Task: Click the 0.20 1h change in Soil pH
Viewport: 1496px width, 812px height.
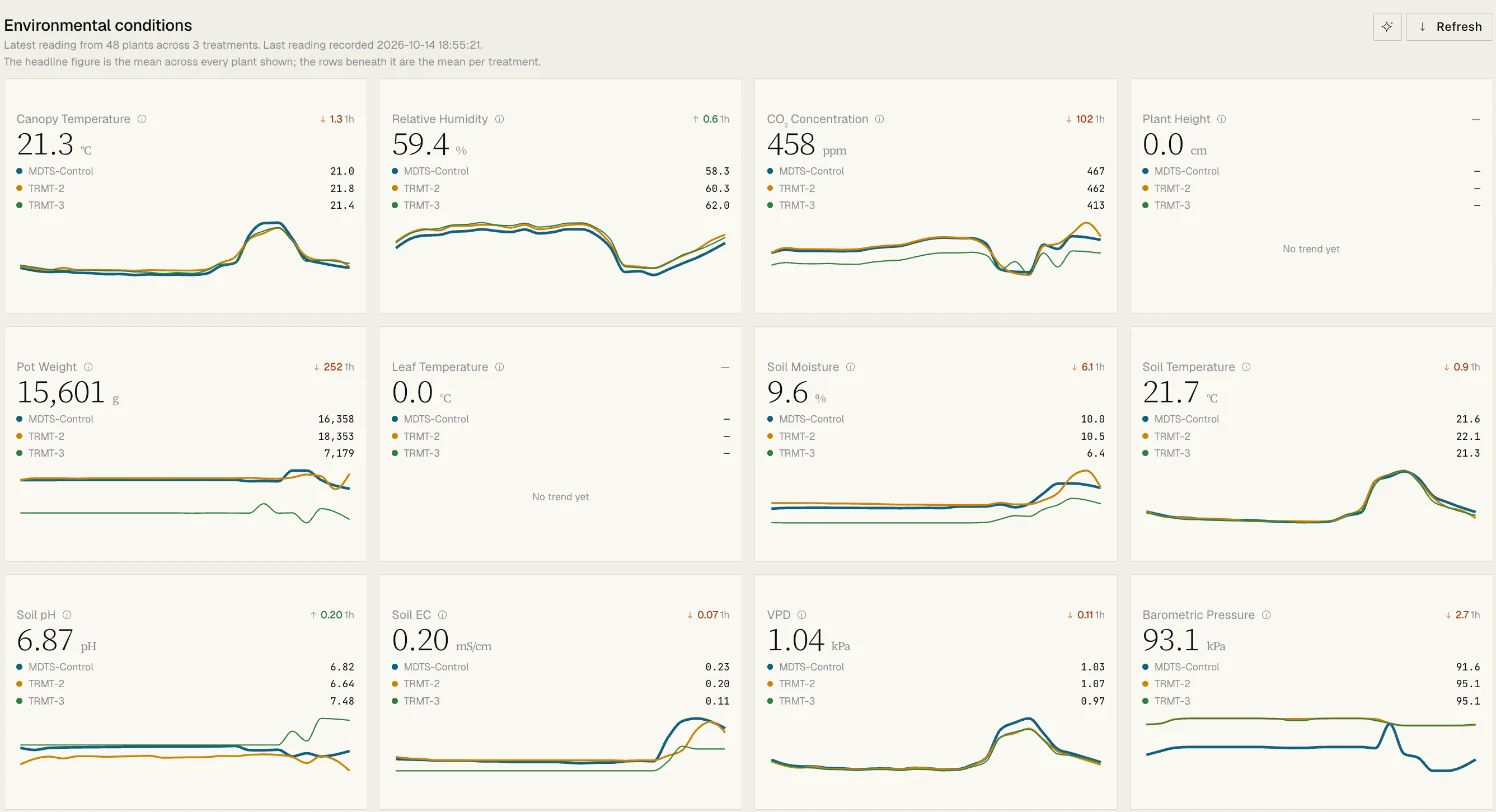Action: coord(332,615)
